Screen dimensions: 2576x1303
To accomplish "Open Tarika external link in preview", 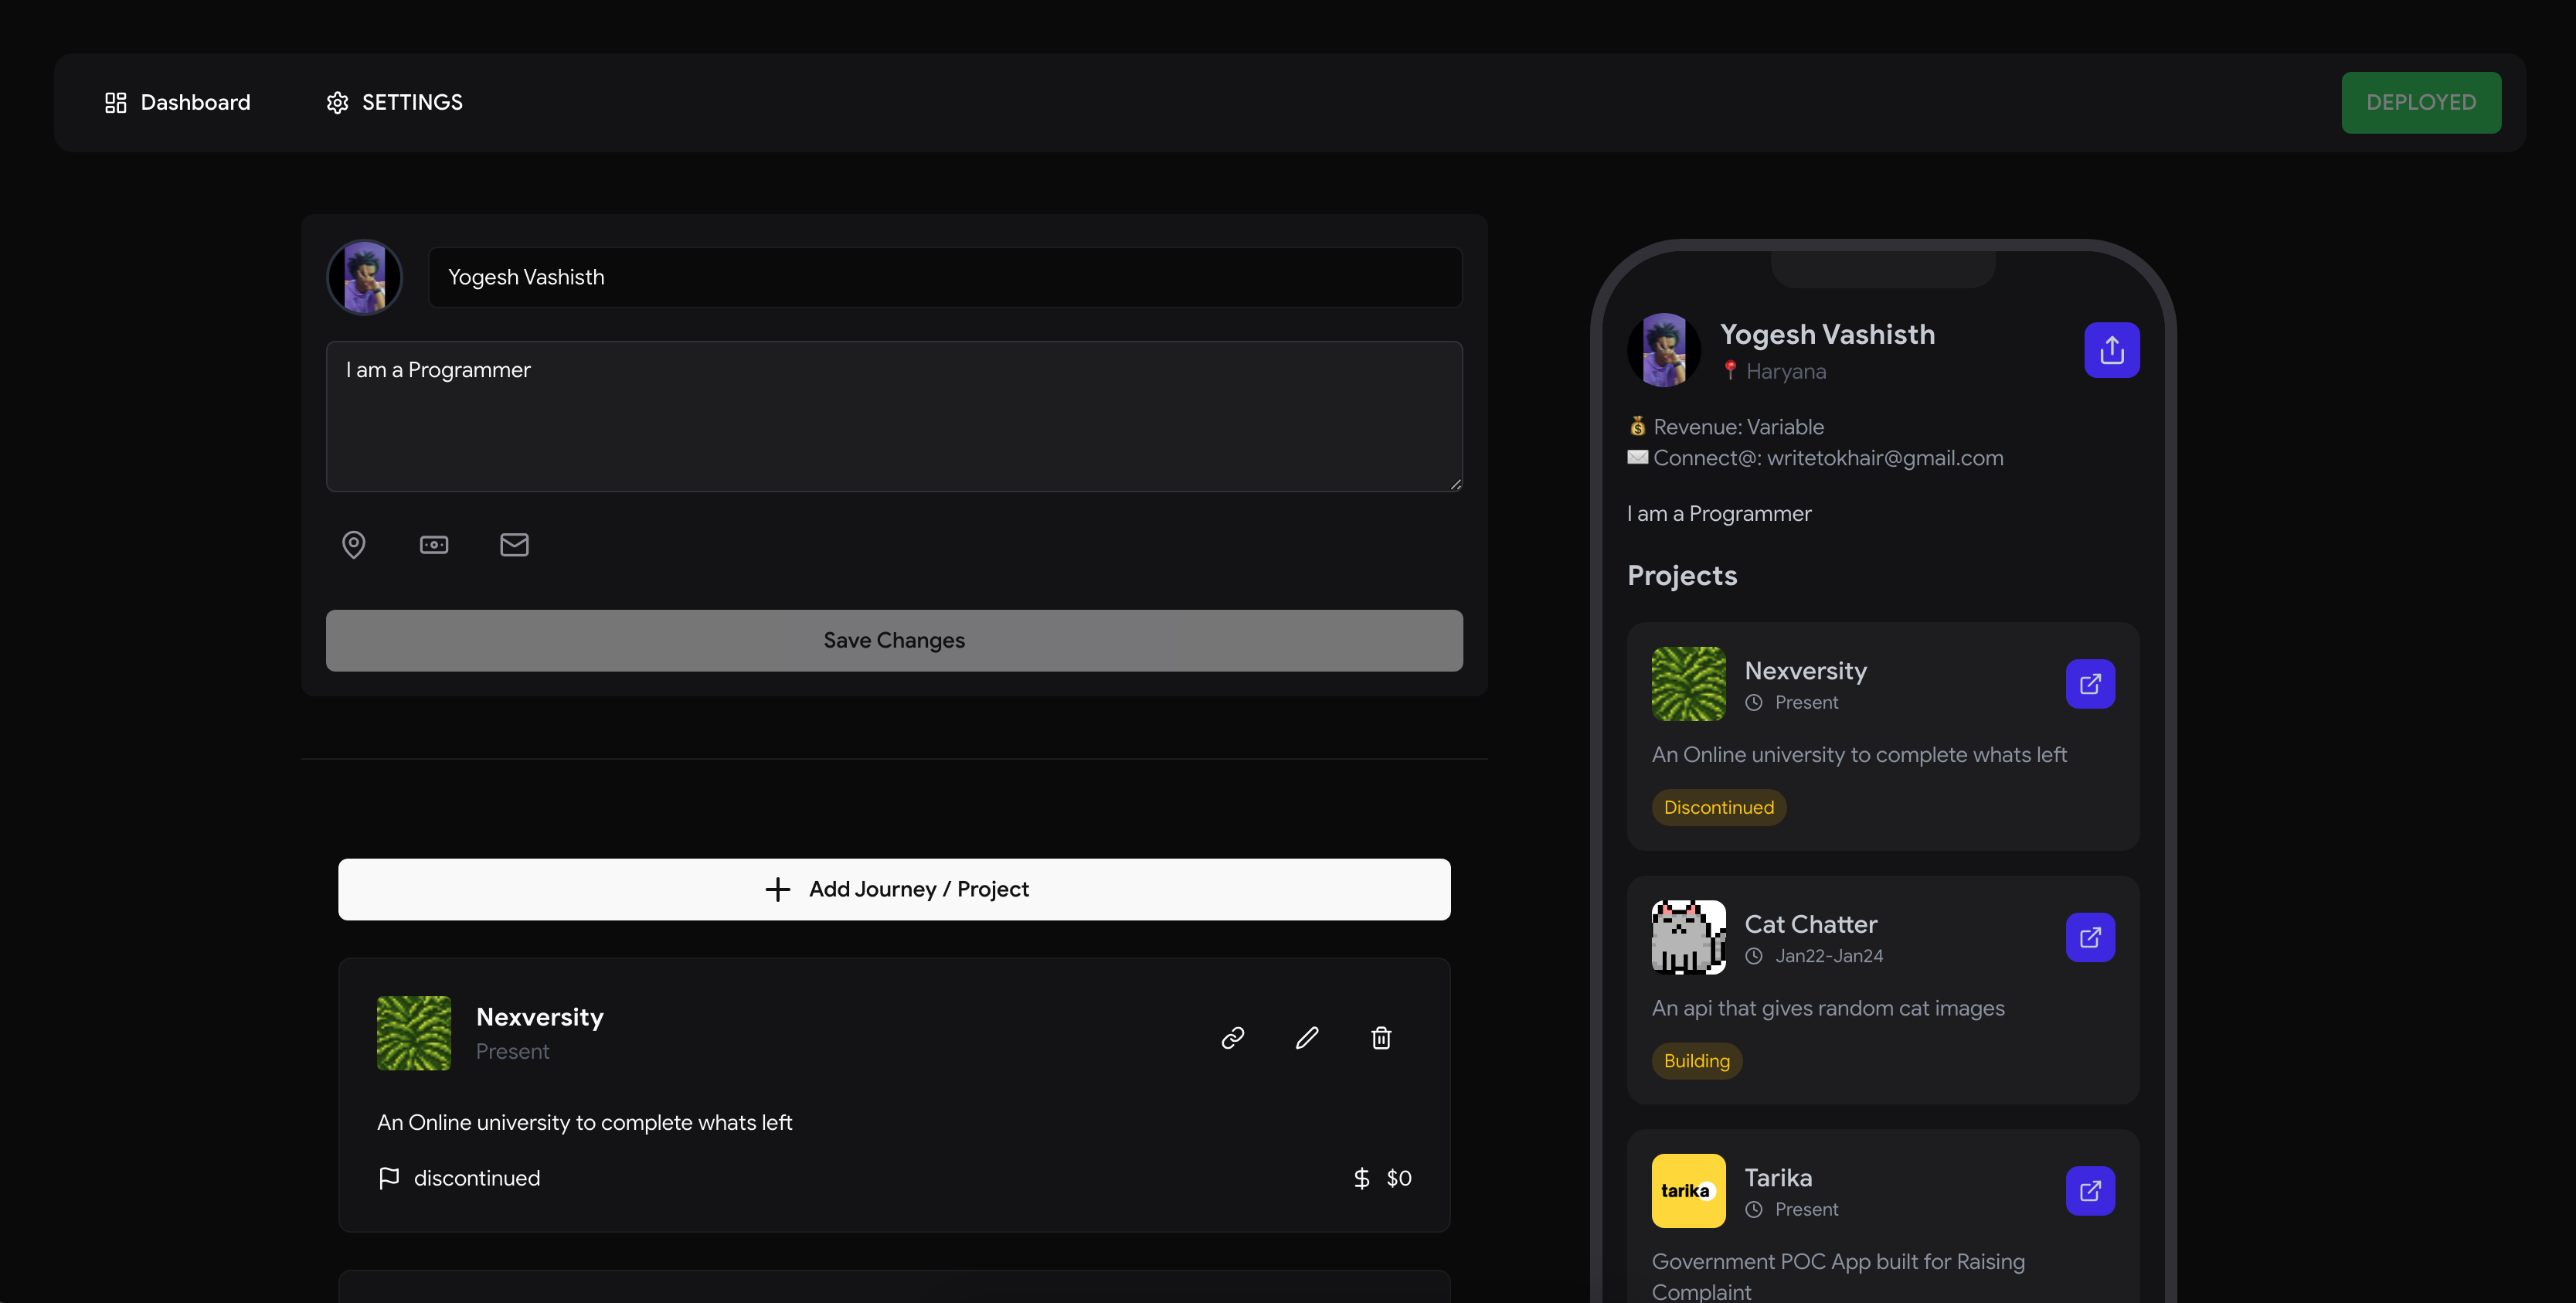I will 2090,1191.
